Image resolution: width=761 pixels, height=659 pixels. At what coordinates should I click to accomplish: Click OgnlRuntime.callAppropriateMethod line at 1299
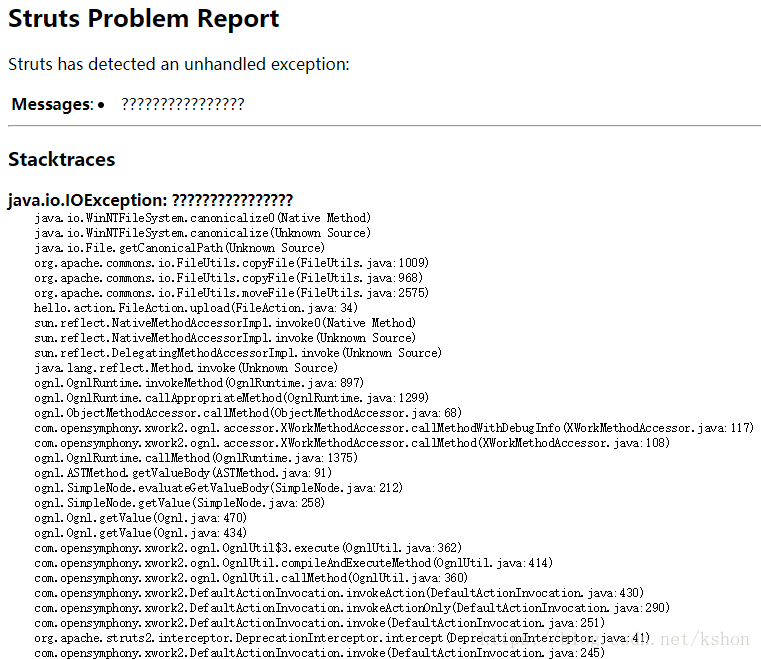click(x=232, y=398)
